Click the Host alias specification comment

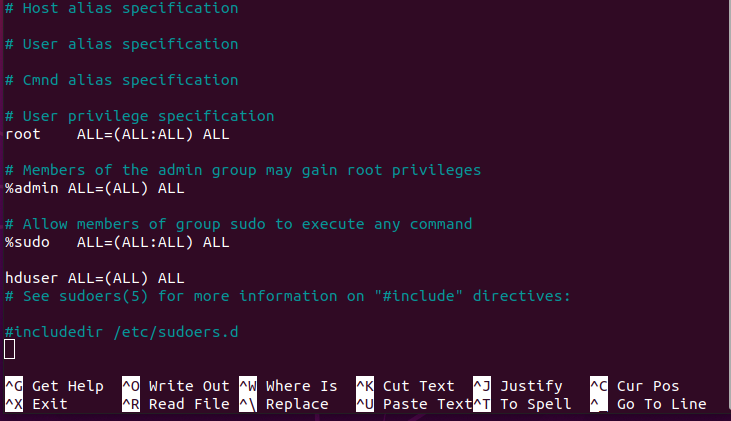121,8
